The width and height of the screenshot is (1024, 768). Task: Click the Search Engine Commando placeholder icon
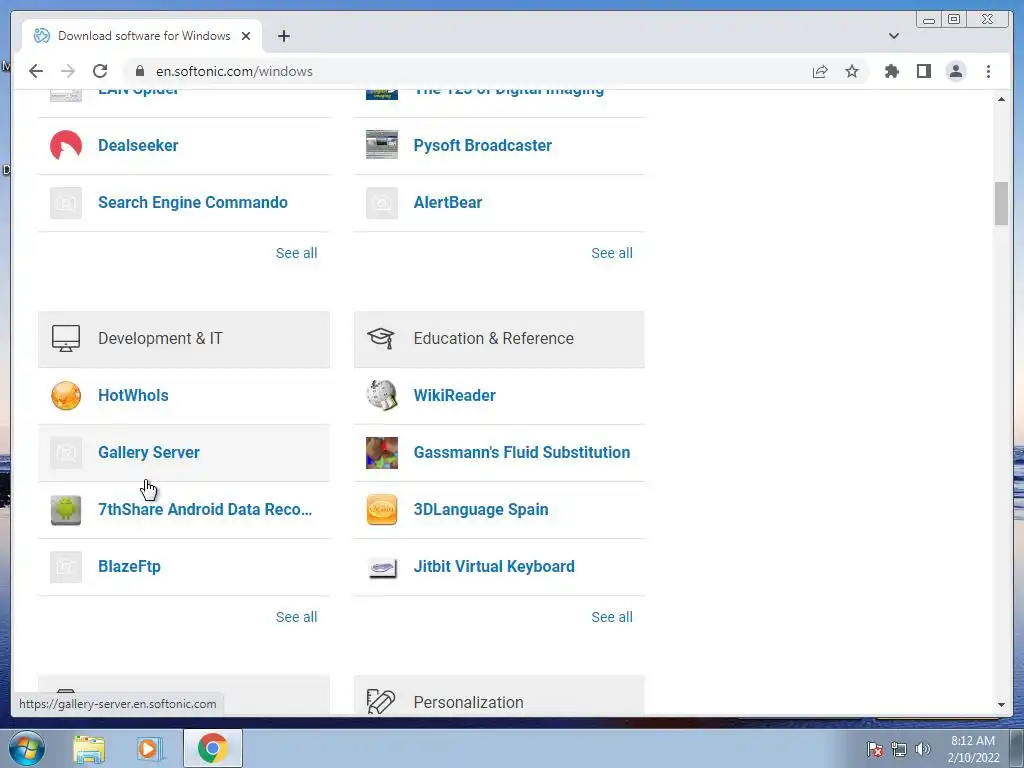66,202
